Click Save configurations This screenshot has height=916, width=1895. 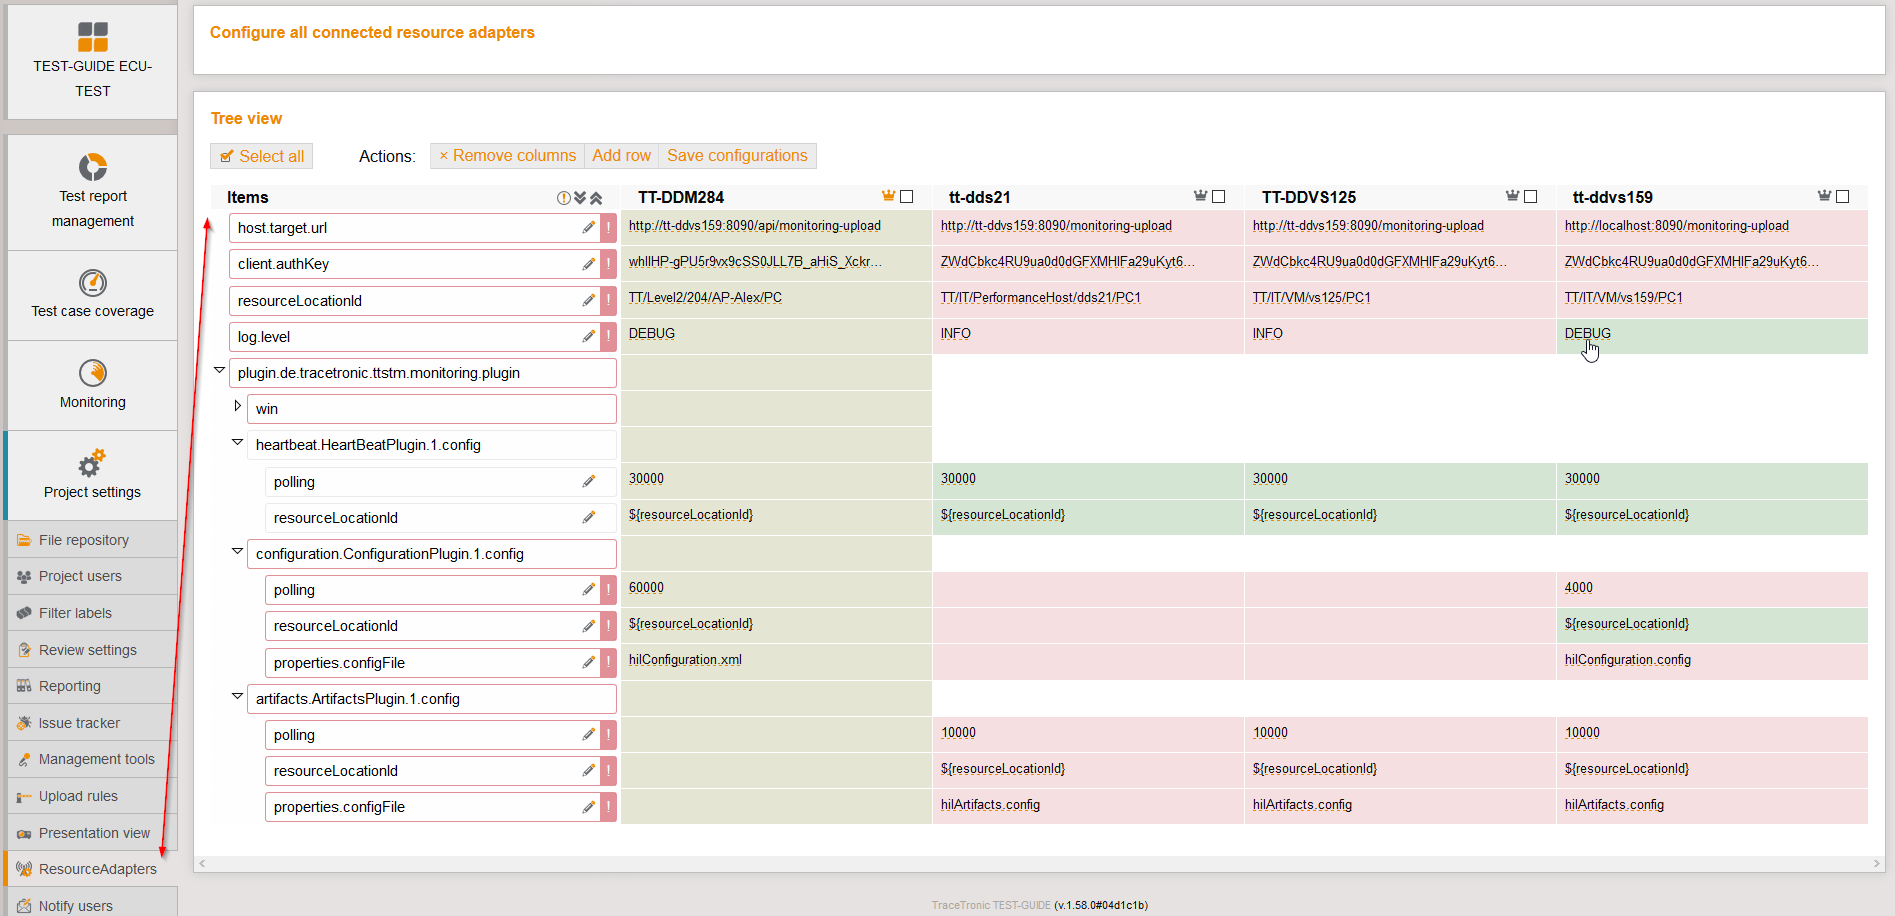(x=737, y=156)
